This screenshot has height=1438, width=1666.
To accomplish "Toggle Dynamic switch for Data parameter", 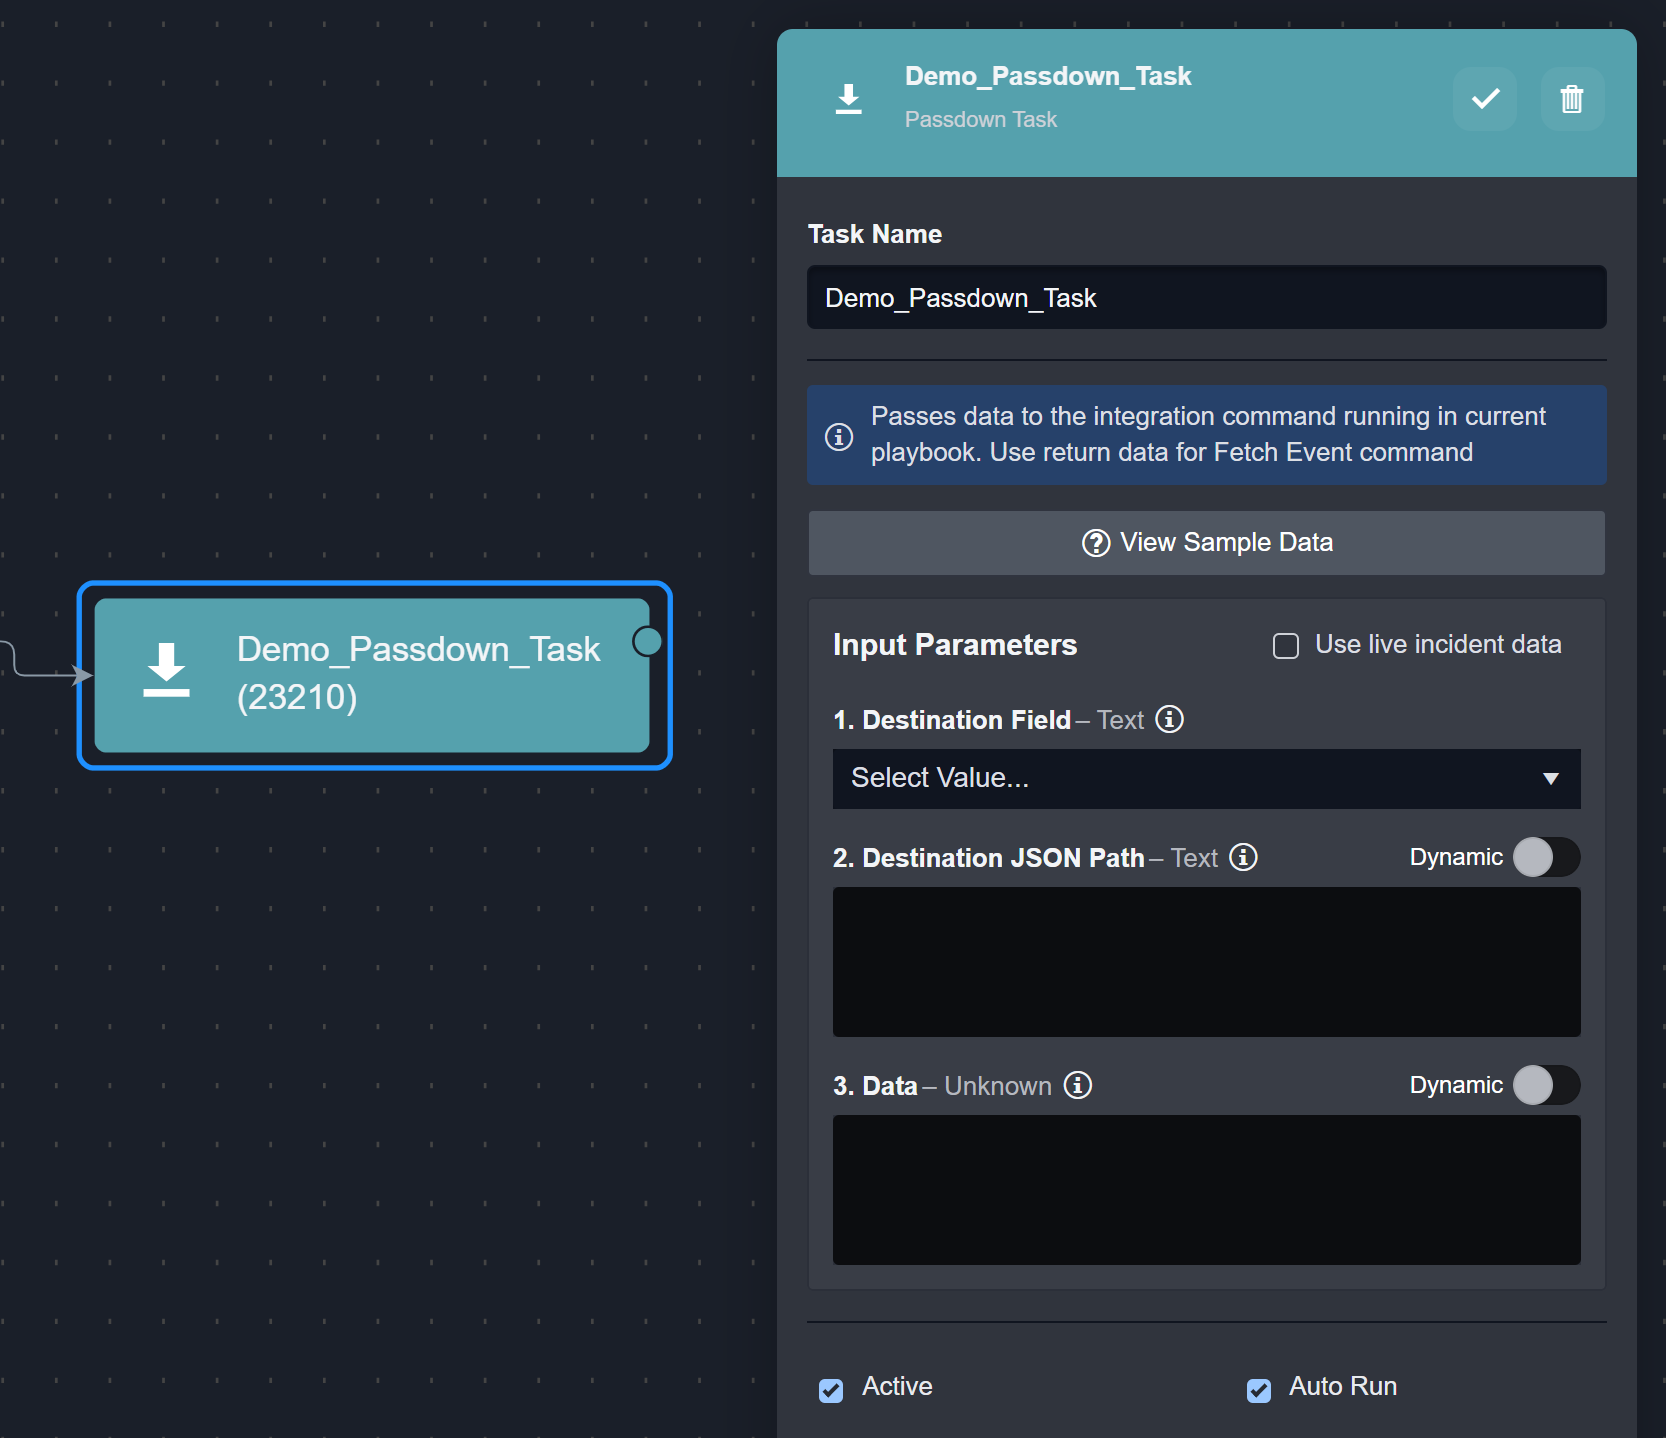I will [1545, 1086].
